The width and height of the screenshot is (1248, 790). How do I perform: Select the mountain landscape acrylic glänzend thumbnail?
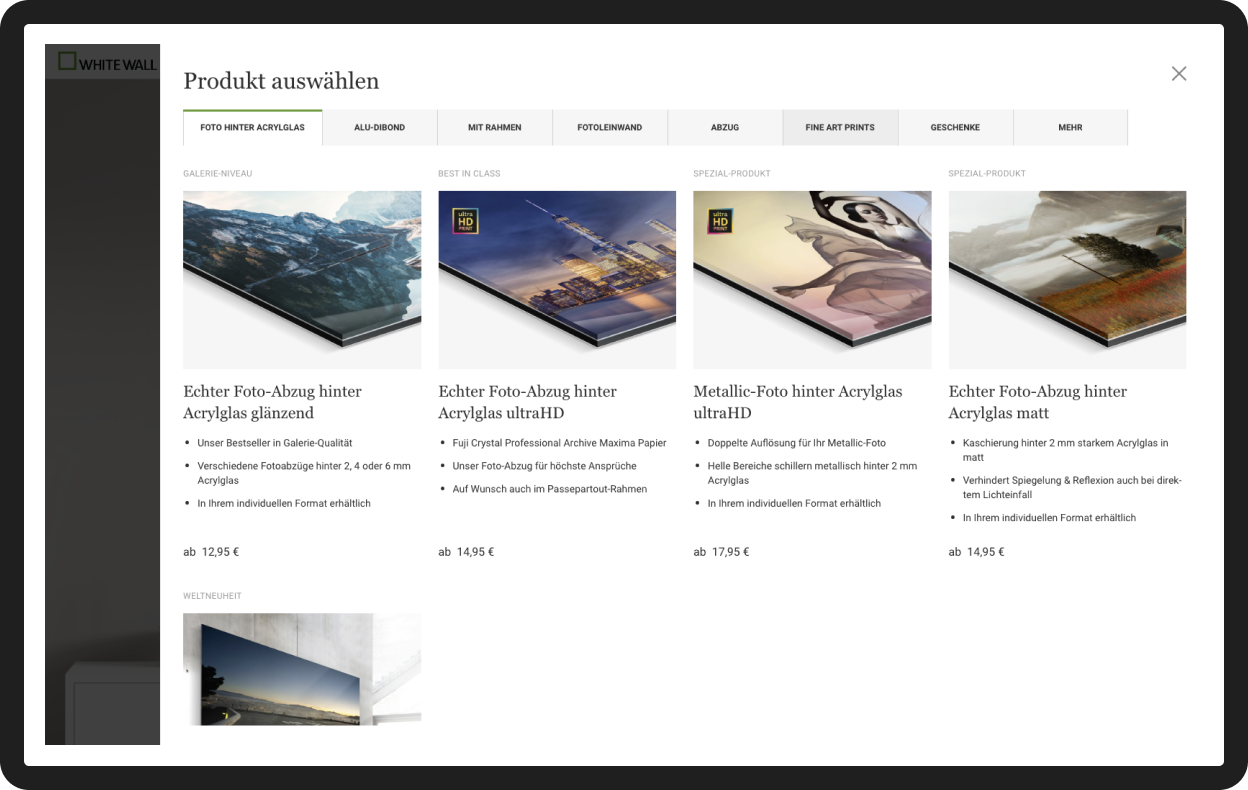[302, 280]
